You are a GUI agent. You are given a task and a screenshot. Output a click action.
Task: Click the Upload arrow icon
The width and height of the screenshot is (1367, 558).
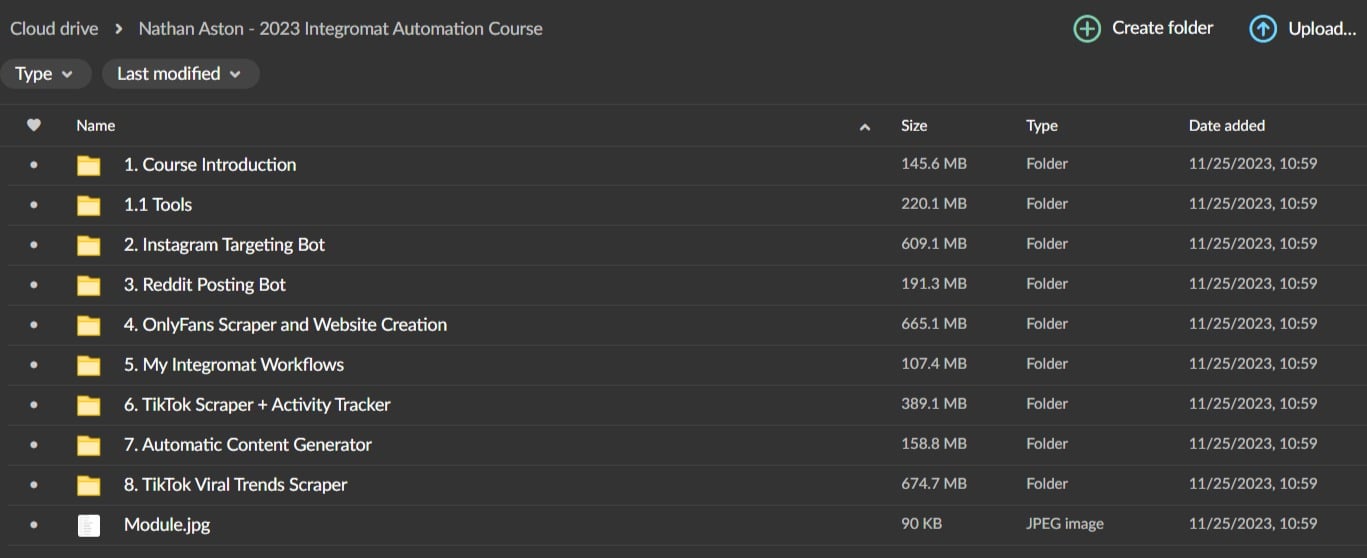coord(1263,29)
